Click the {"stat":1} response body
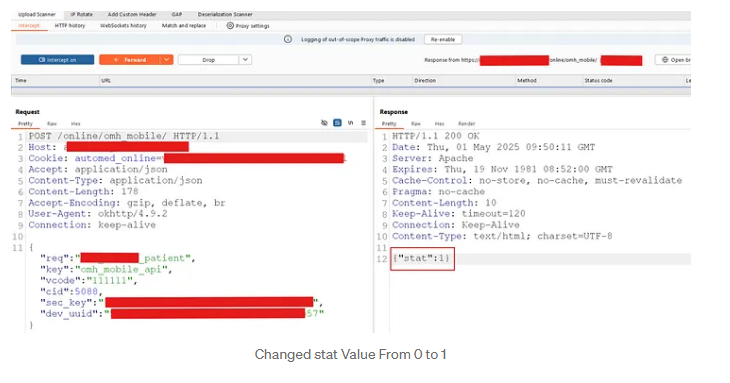Image resolution: width=730 pixels, height=383 pixels. click(421, 258)
